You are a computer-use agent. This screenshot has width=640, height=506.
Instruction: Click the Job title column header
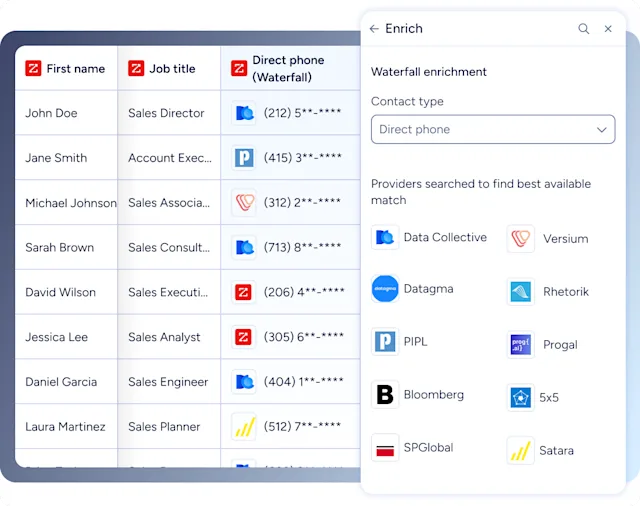point(169,68)
